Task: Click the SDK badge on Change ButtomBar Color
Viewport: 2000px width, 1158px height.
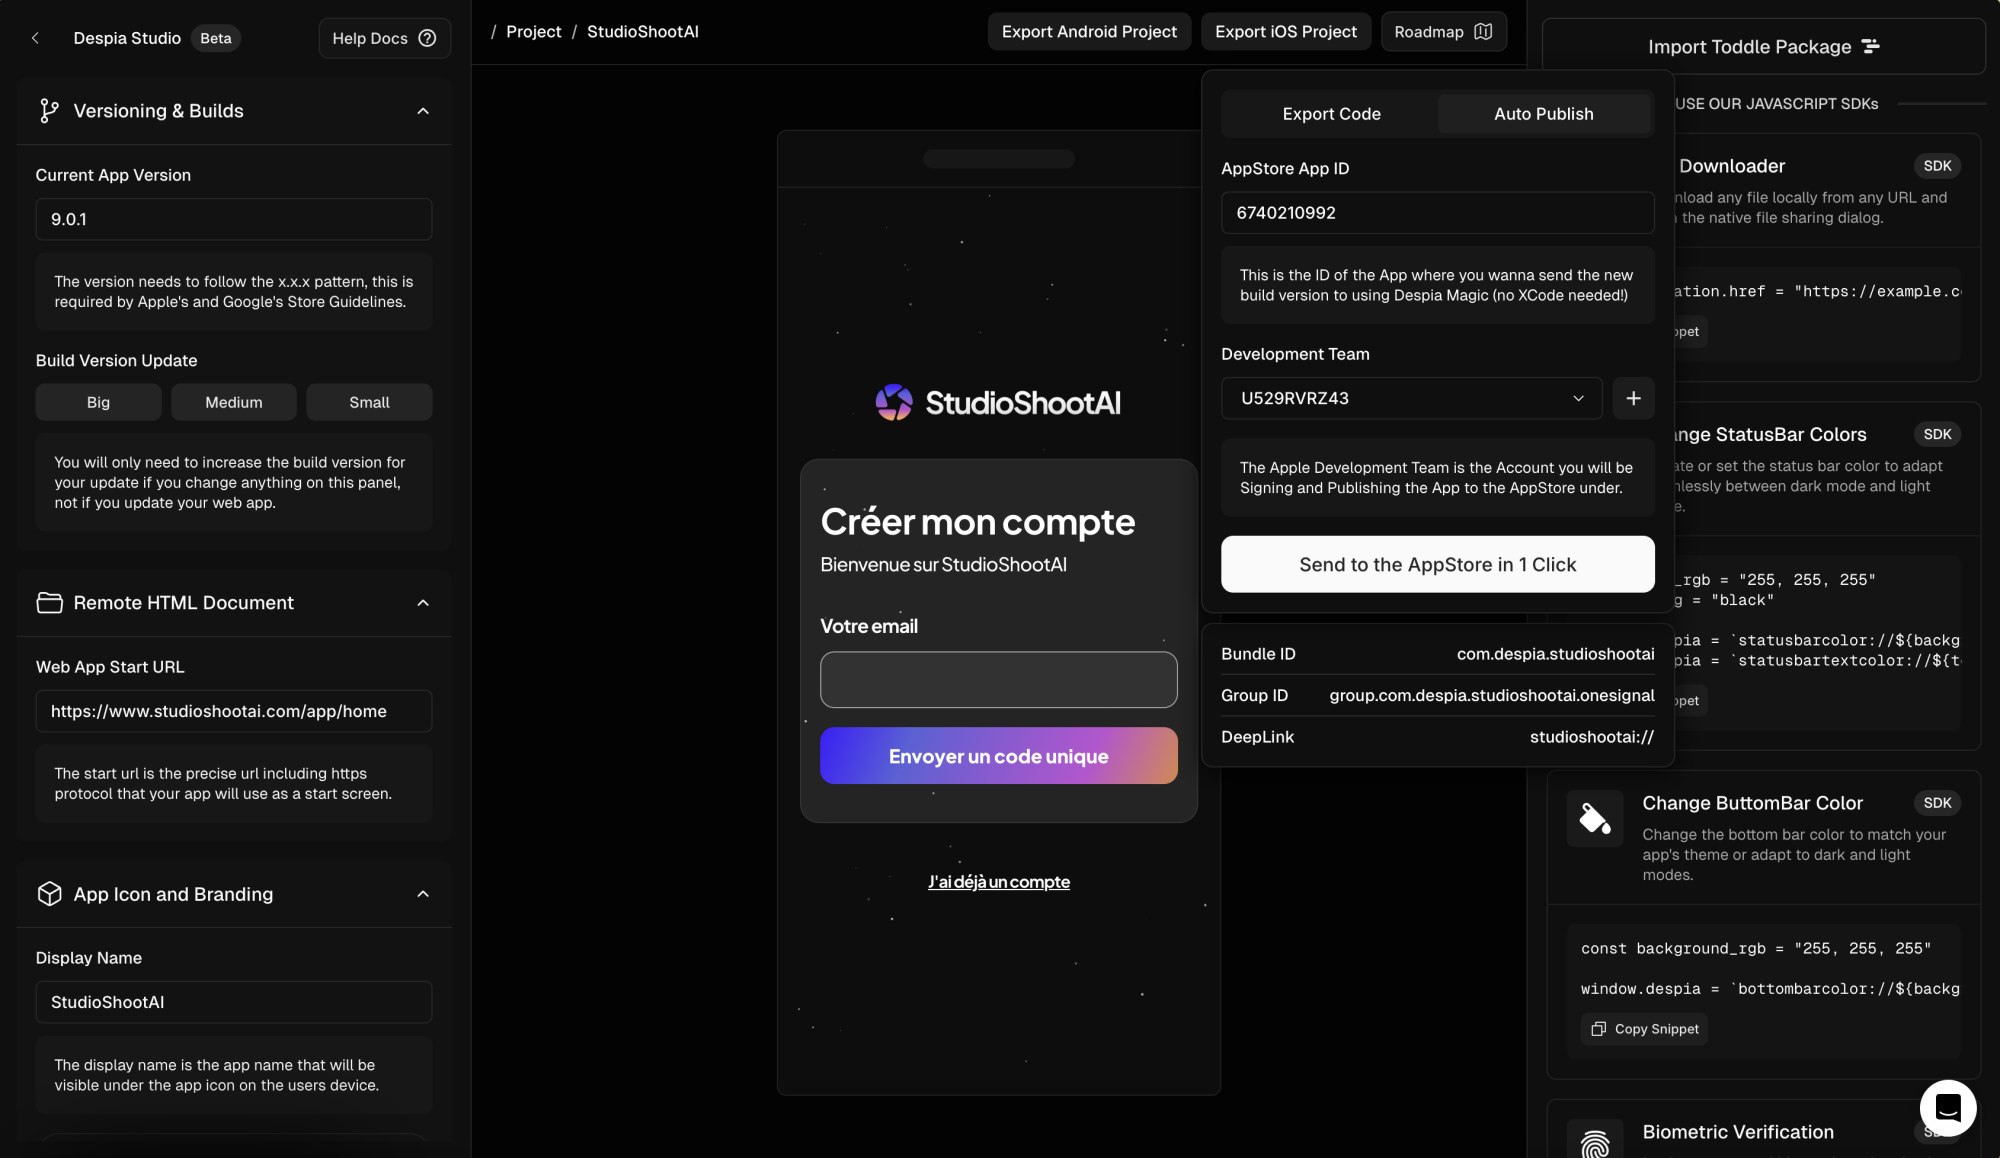Action: coord(1937,803)
